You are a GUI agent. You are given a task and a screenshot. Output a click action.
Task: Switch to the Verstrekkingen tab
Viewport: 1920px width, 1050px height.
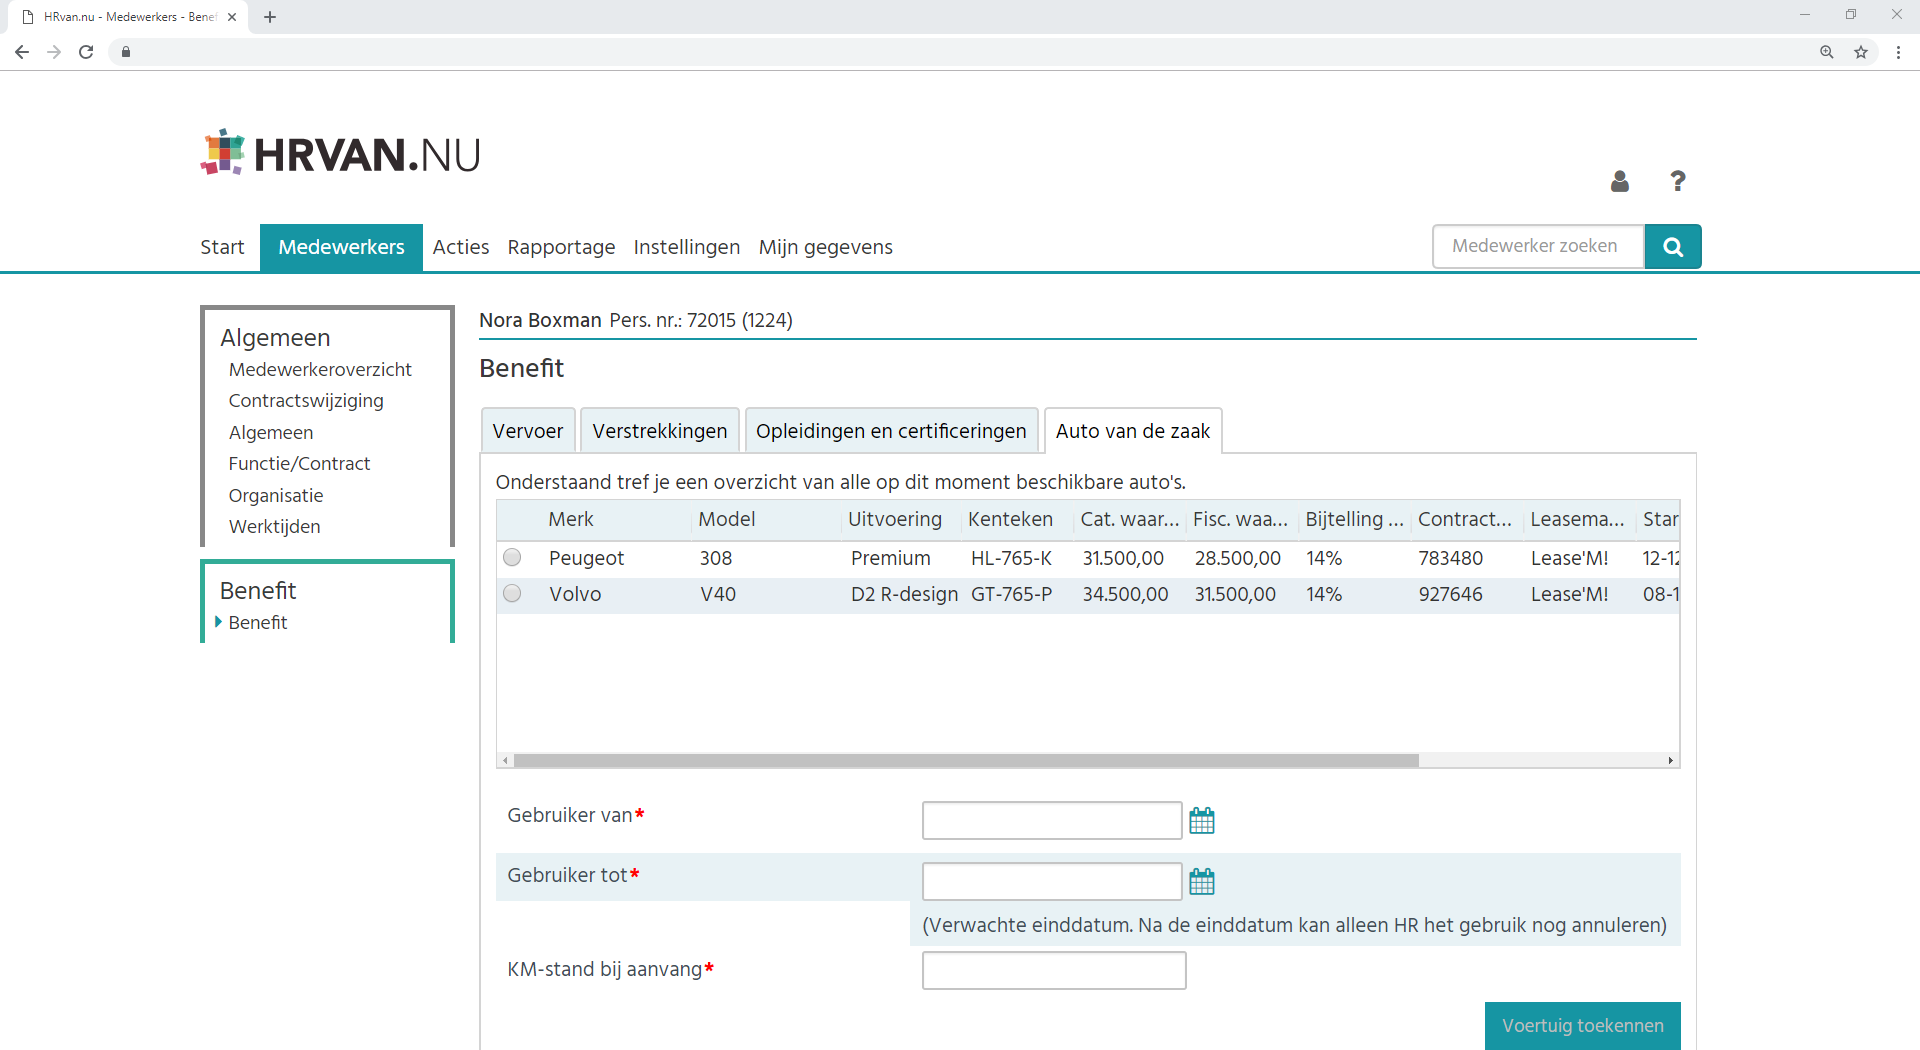[660, 431]
